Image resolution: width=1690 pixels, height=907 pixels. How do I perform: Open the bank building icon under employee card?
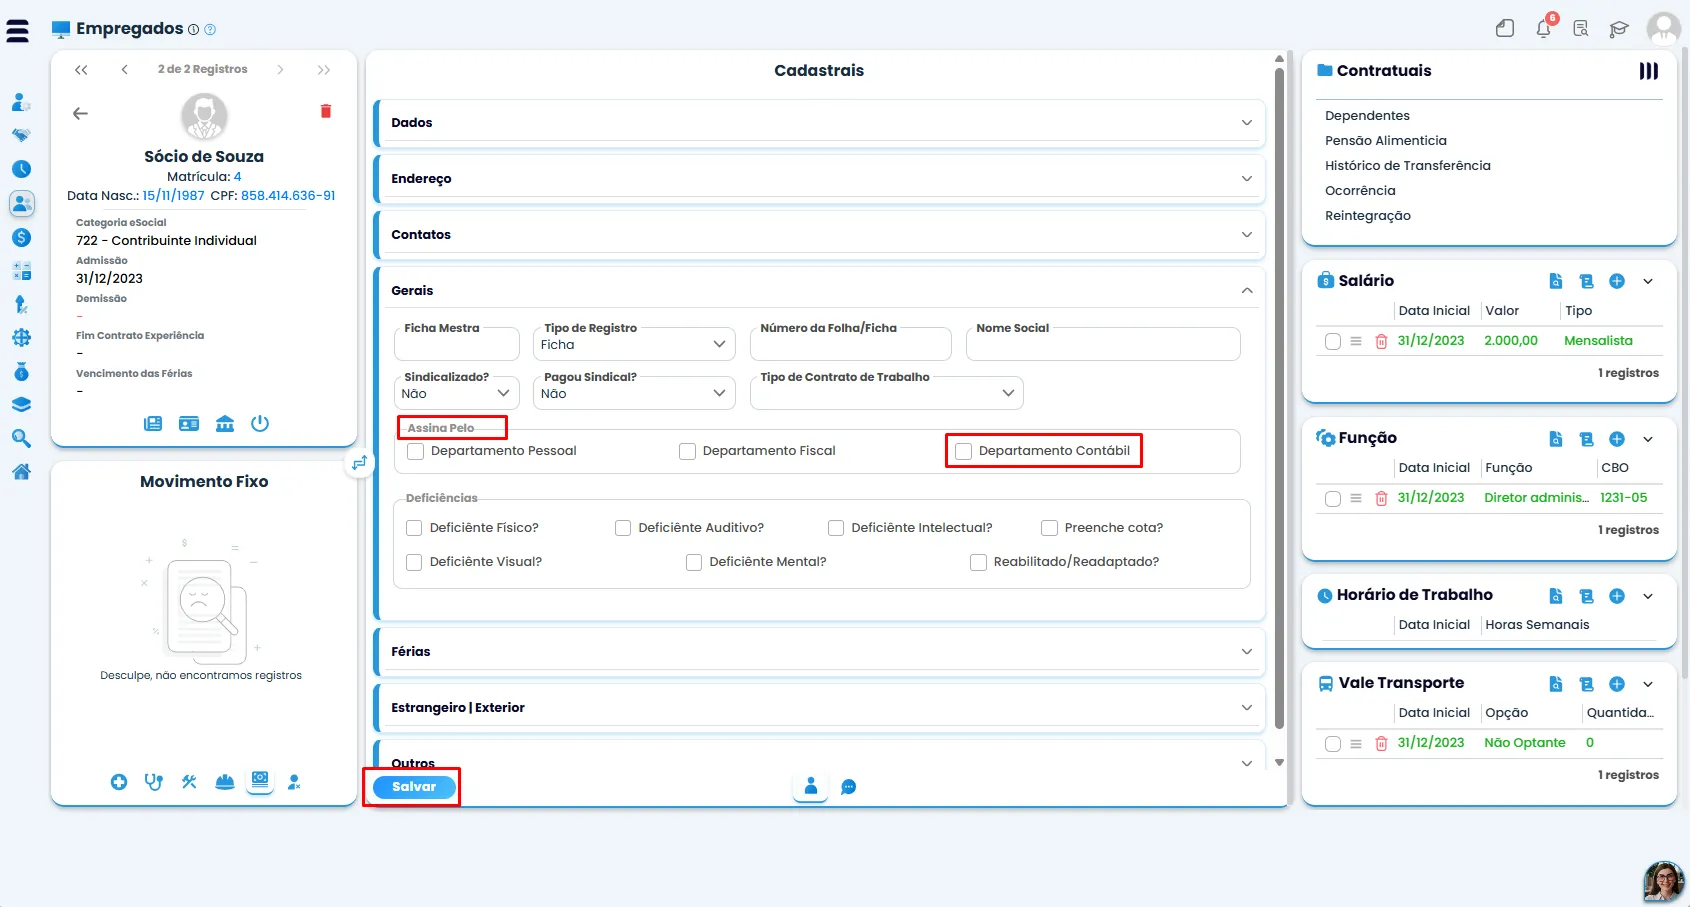coord(225,423)
